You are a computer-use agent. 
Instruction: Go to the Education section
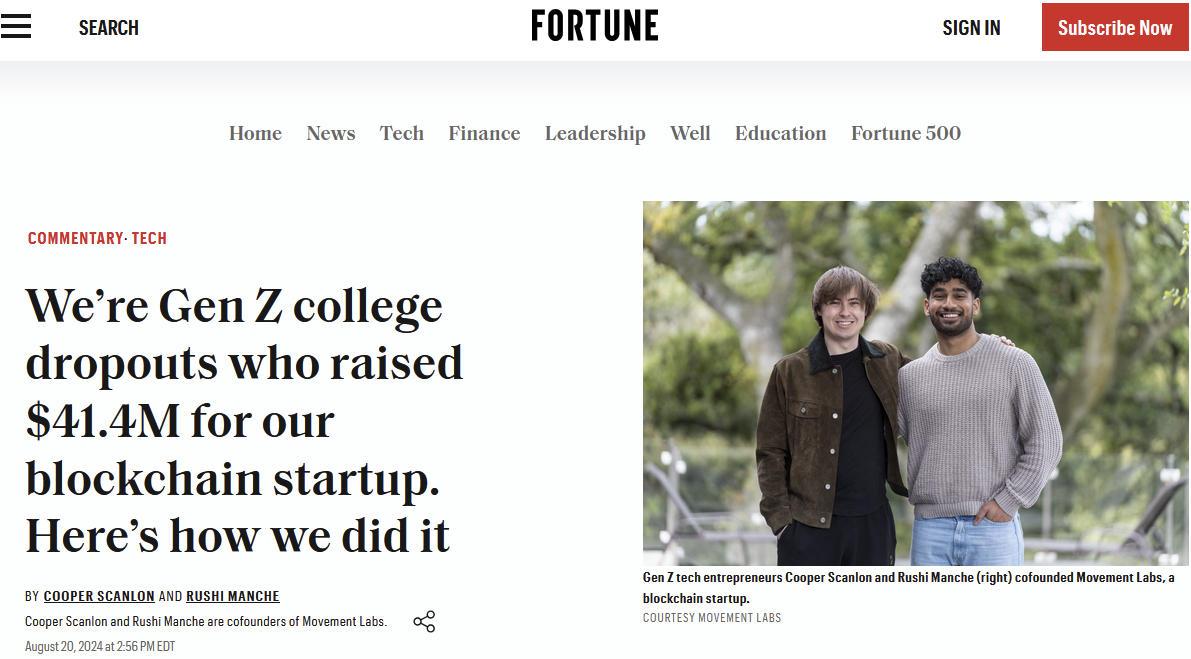click(780, 134)
